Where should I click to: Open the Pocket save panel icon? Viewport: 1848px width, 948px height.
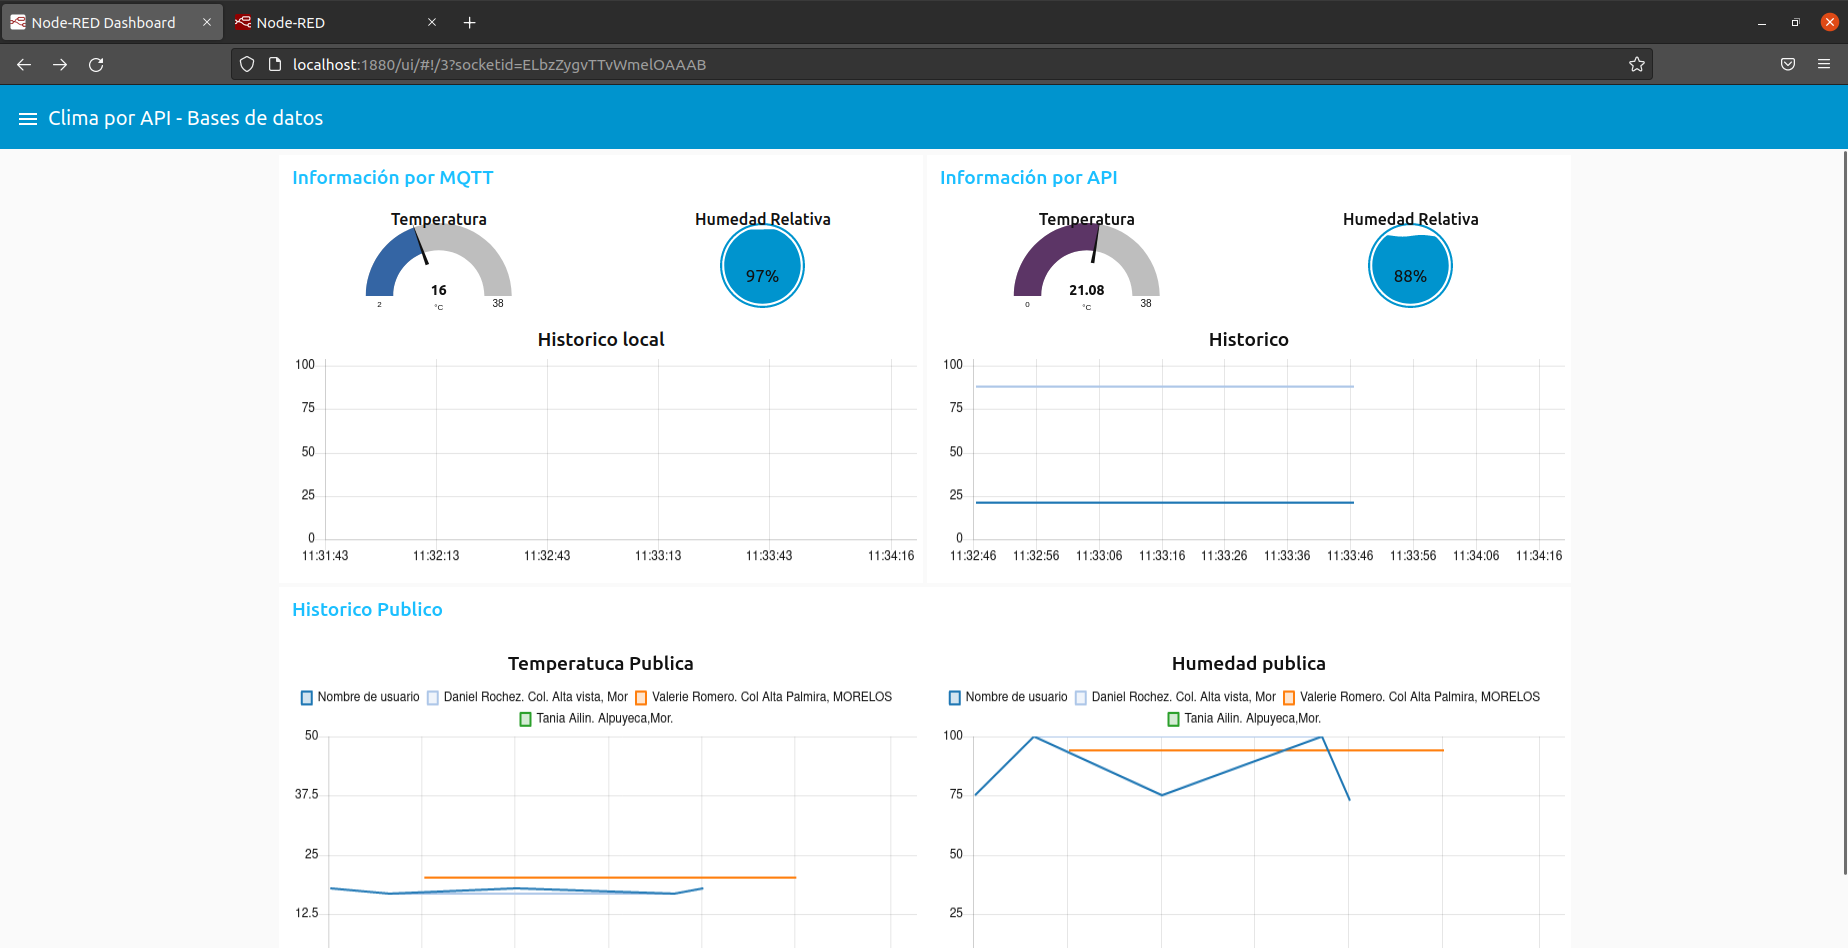pyautogui.click(x=1788, y=64)
